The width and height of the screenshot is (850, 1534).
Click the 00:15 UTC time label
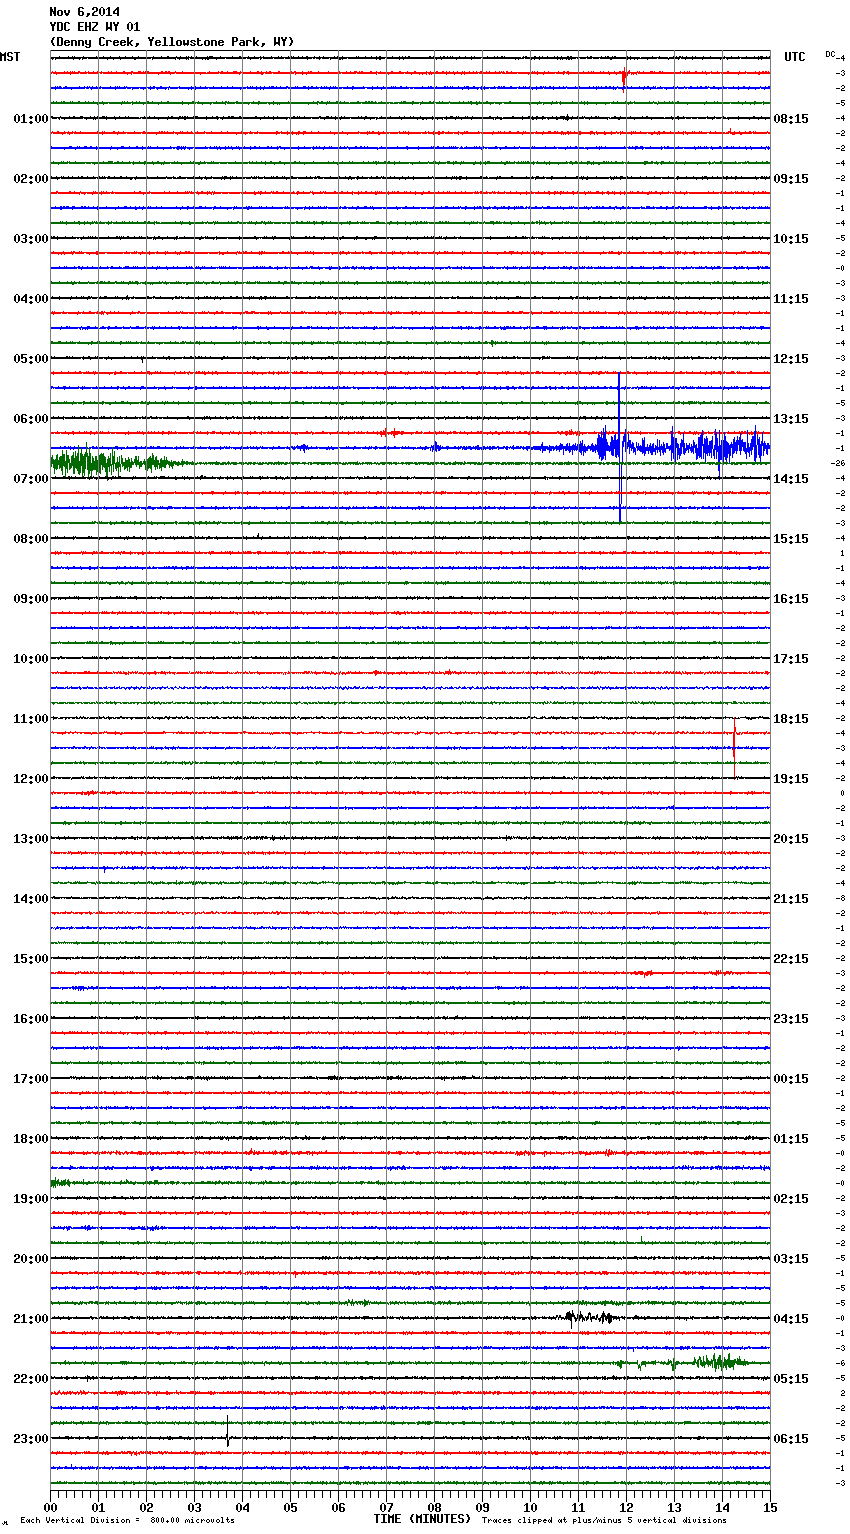pos(791,1079)
